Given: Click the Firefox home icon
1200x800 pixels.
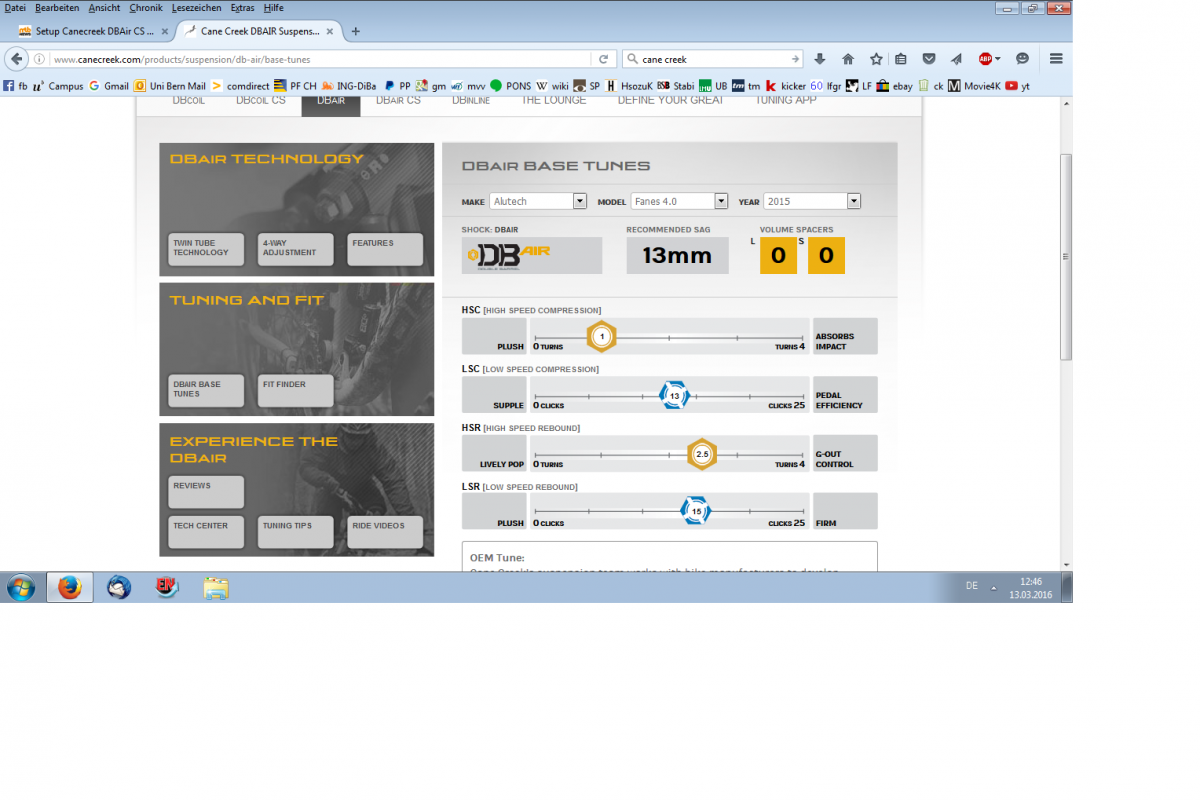Looking at the screenshot, I should point(848,59).
